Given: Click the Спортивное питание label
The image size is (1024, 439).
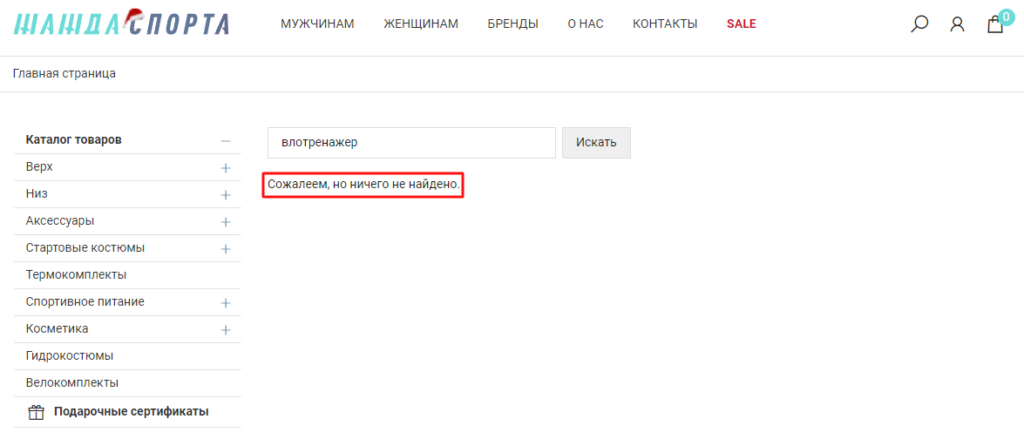Looking at the screenshot, I should click(86, 302).
